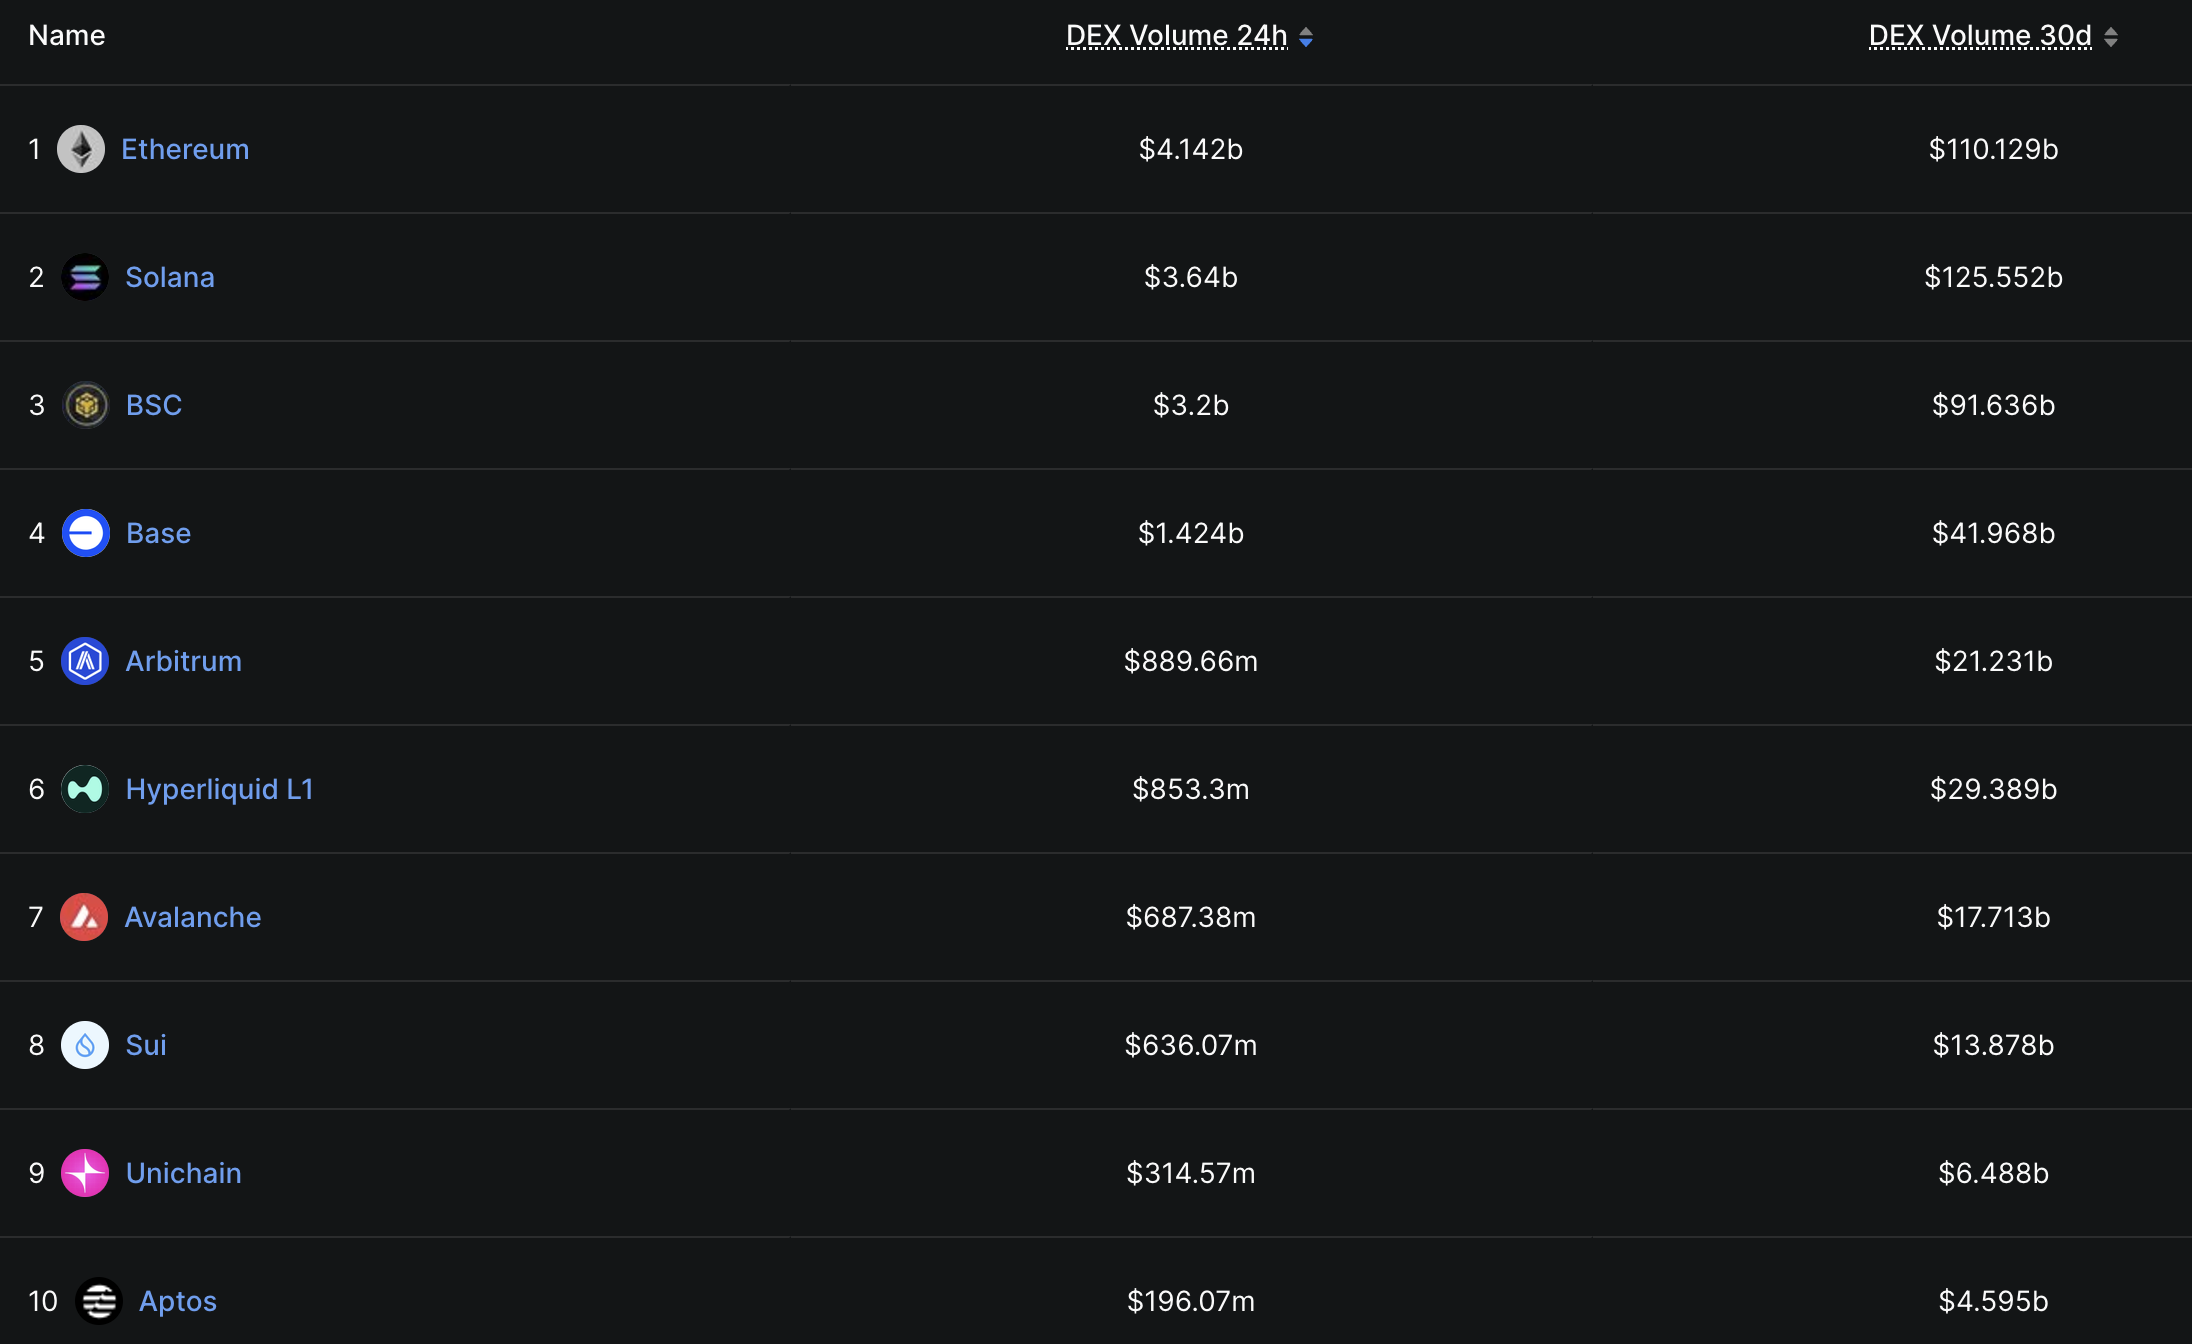
Task: Open the Hyperliquid L1 chain page
Action: point(219,789)
